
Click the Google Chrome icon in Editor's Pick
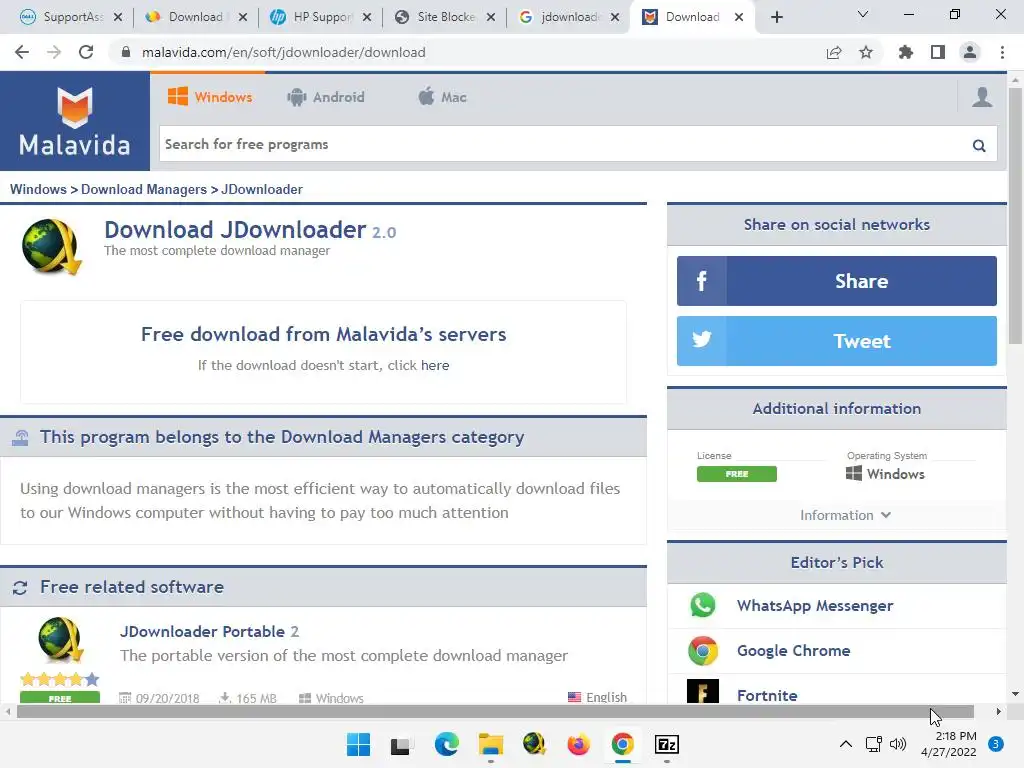click(x=703, y=650)
